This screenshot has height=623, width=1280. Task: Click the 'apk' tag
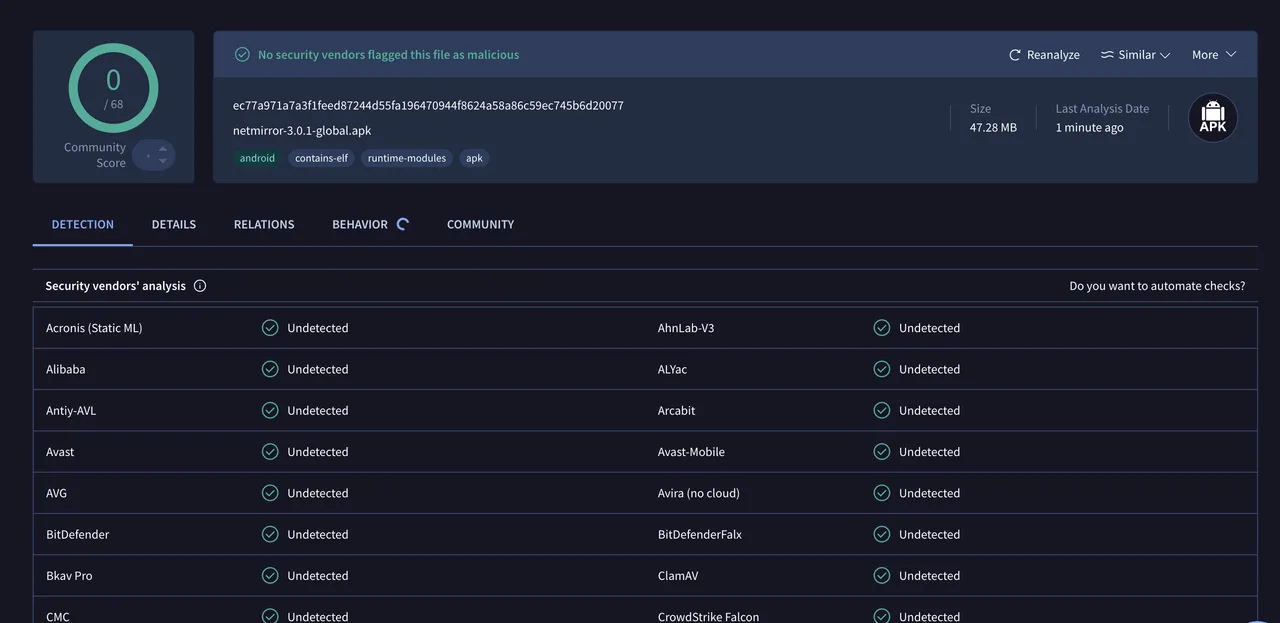click(474, 158)
